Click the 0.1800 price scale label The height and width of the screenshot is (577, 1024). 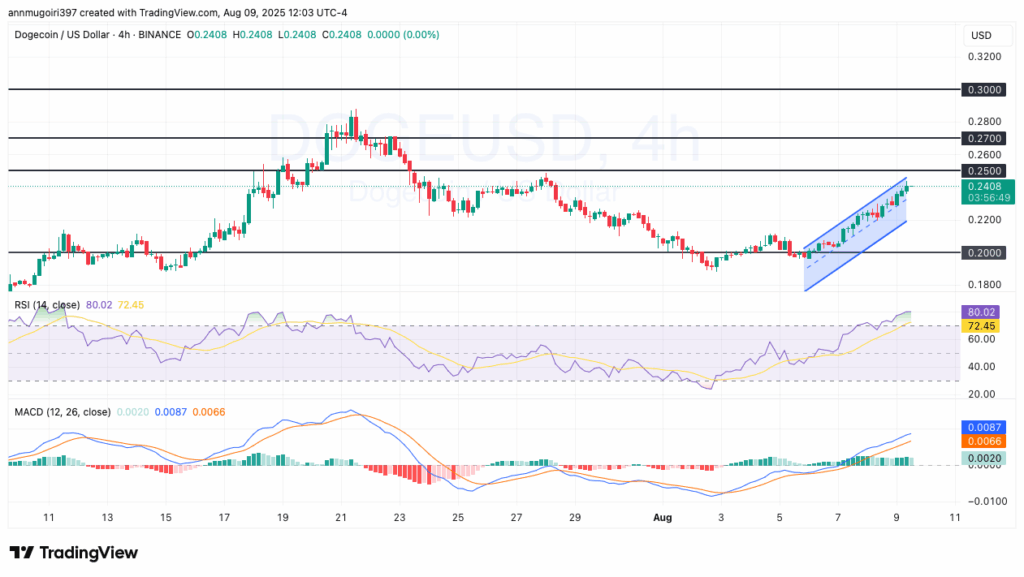pyautogui.click(x=984, y=285)
